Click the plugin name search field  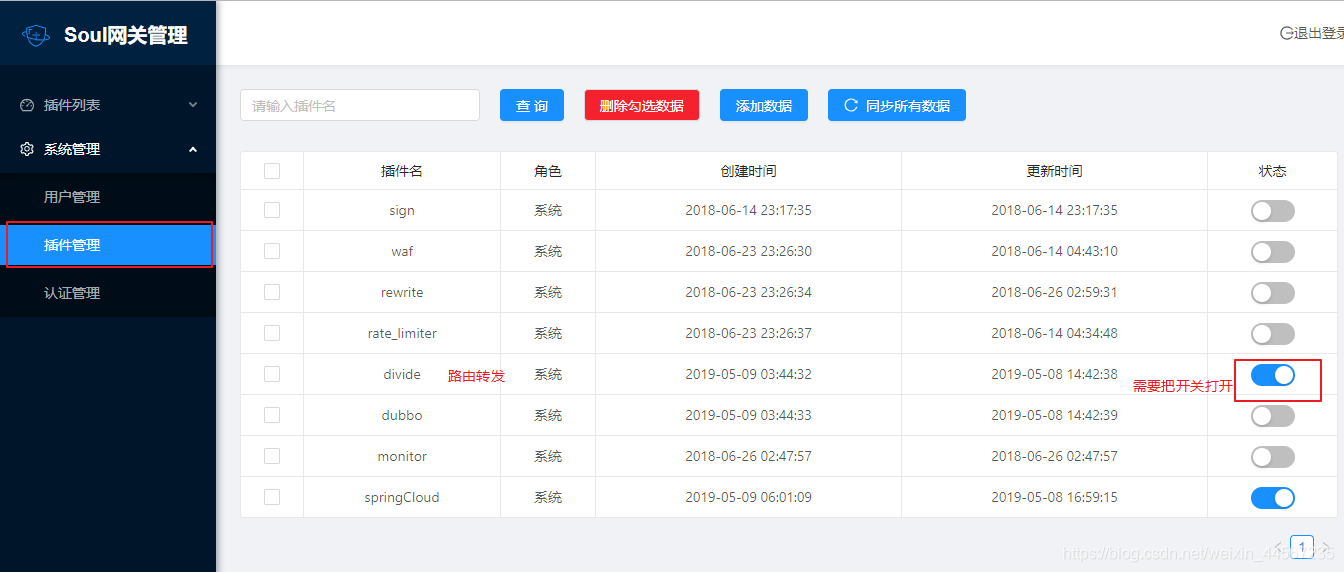360,105
